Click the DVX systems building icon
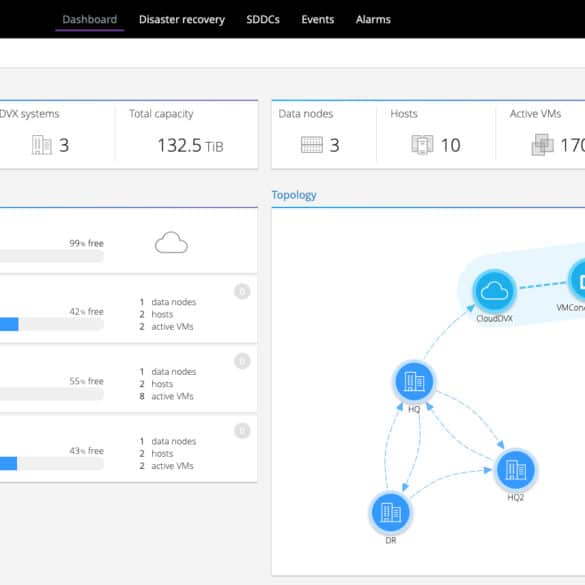This screenshot has width=585, height=585. pos(41,145)
